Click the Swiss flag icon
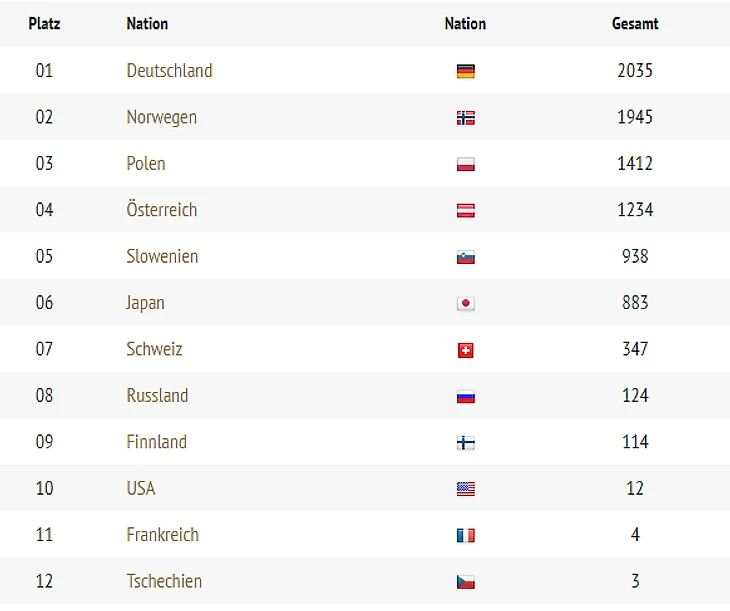This screenshot has width=730, height=611. tap(465, 350)
